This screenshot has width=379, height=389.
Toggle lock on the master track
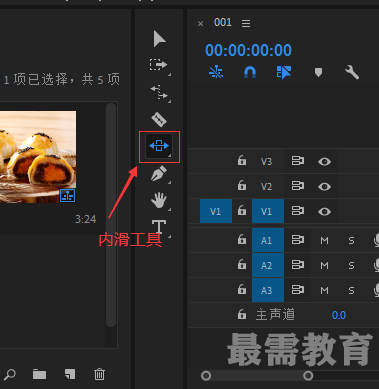(x=242, y=314)
